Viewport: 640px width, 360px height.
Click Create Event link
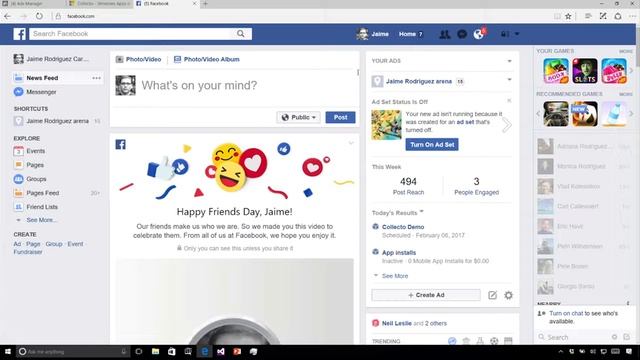point(75,244)
